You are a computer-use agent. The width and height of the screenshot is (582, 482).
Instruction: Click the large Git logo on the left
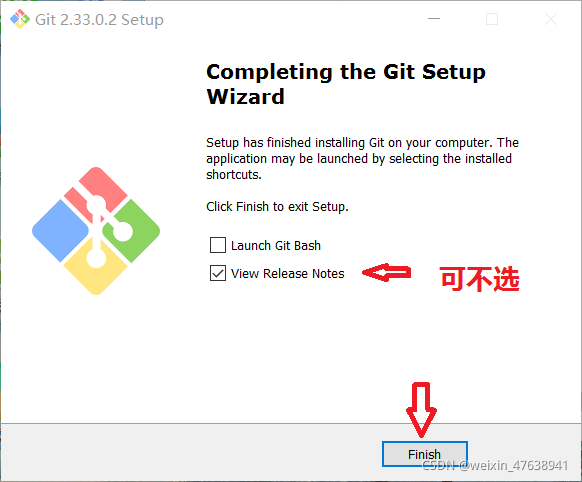pos(96,231)
